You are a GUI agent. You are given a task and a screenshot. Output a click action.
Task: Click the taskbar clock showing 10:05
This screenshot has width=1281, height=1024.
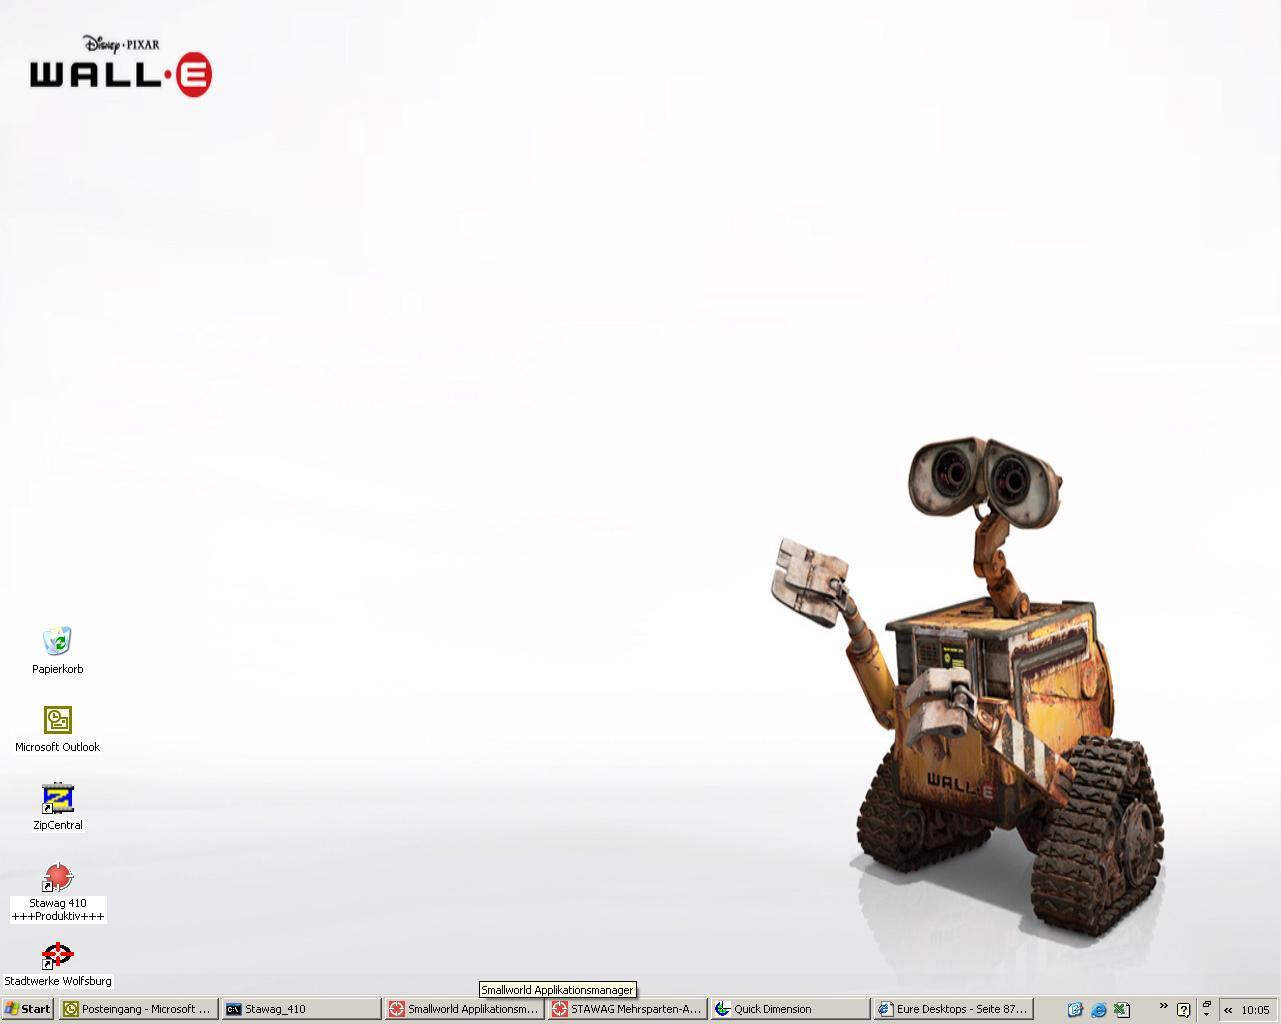pyautogui.click(x=1255, y=1010)
